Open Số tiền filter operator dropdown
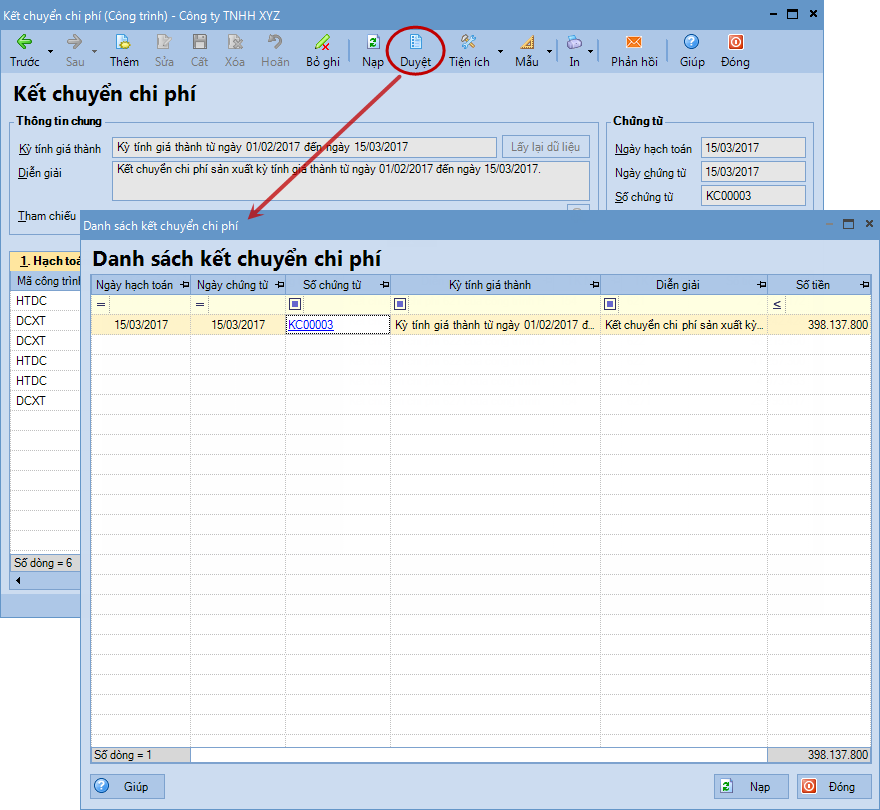Screen dimensions: 880x810 pyautogui.click(x=777, y=304)
